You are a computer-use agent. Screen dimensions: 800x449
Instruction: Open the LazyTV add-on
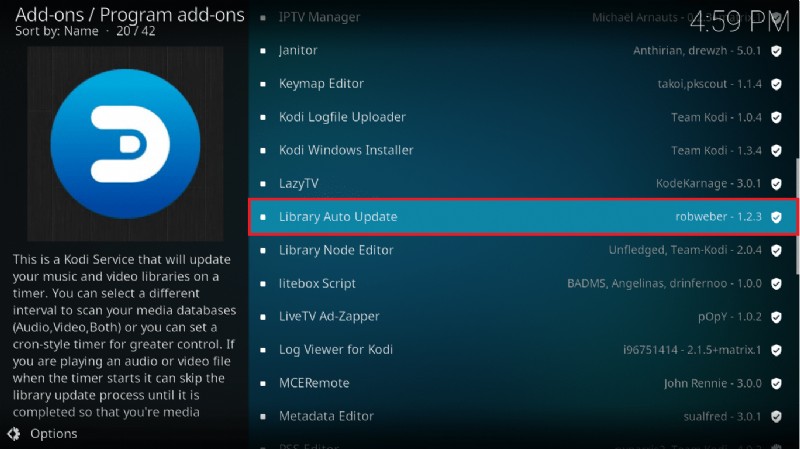point(522,183)
